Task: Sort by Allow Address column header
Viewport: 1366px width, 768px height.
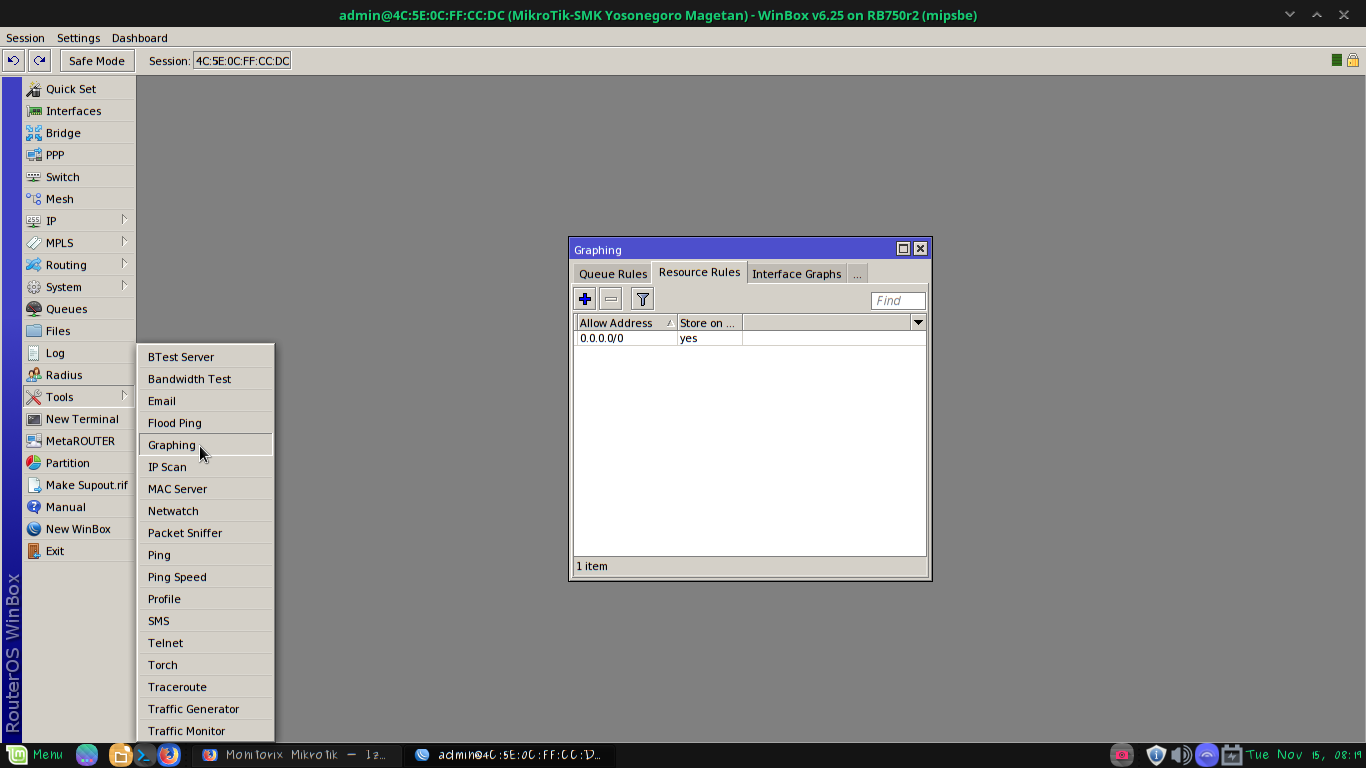Action: coord(627,323)
